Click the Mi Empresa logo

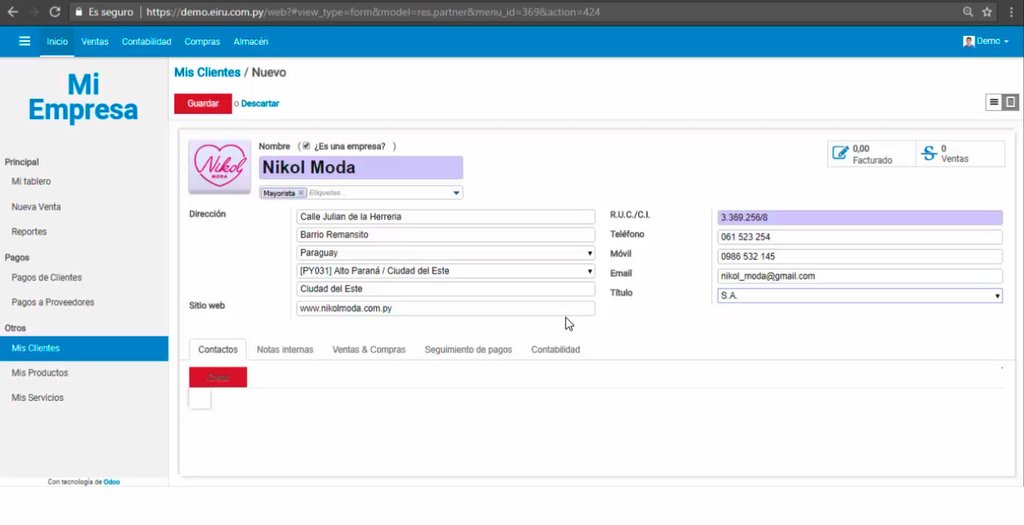(83, 97)
